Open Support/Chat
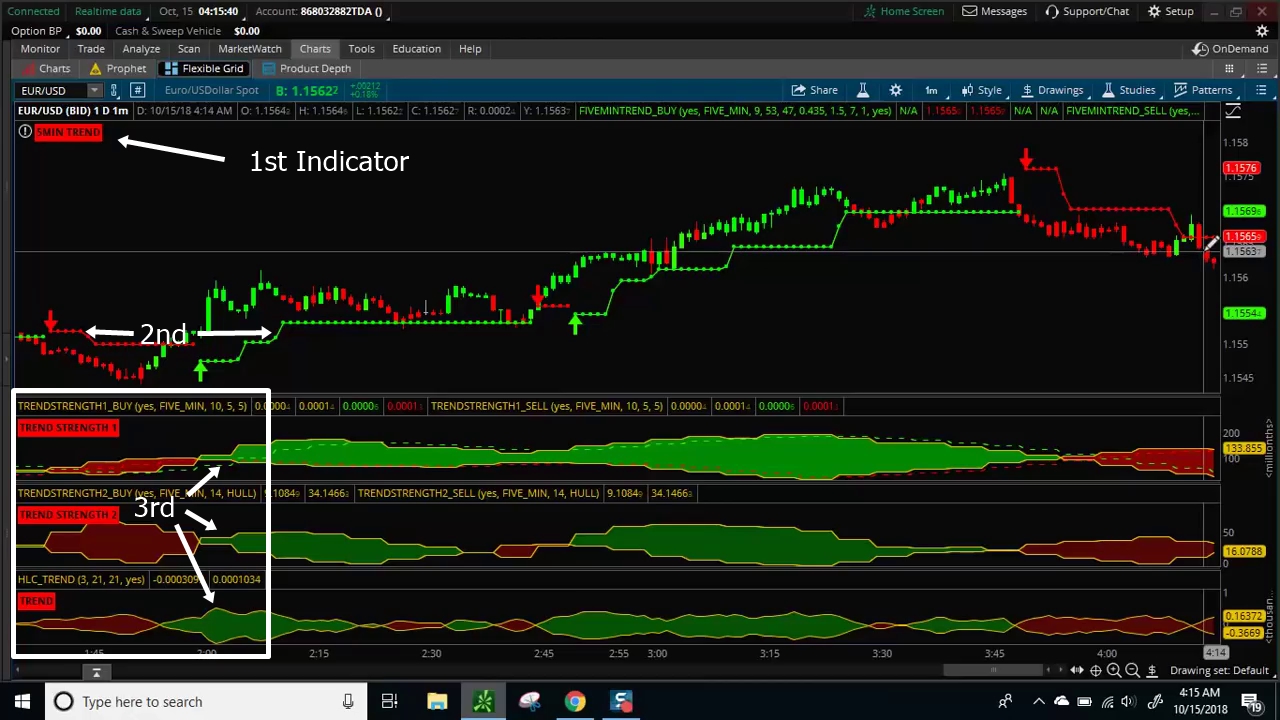This screenshot has width=1280, height=720. coord(1087,11)
